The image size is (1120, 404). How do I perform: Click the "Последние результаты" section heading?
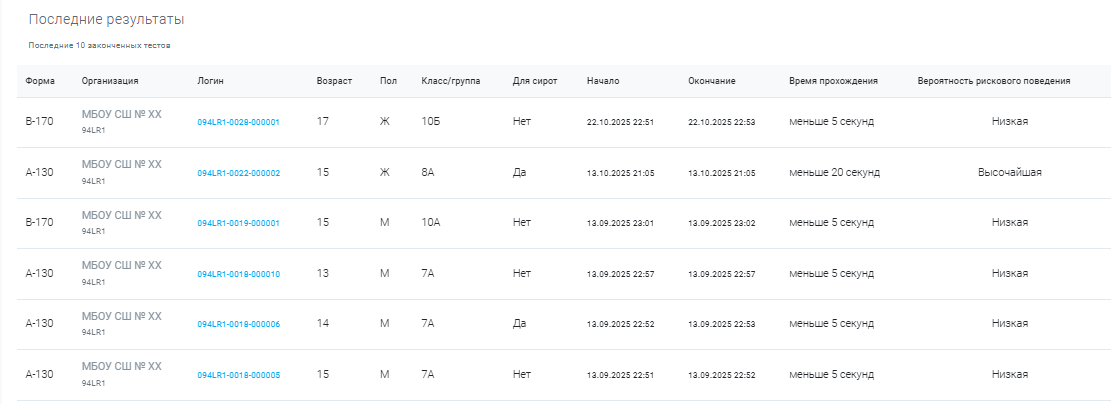click(x=106, y=20)
